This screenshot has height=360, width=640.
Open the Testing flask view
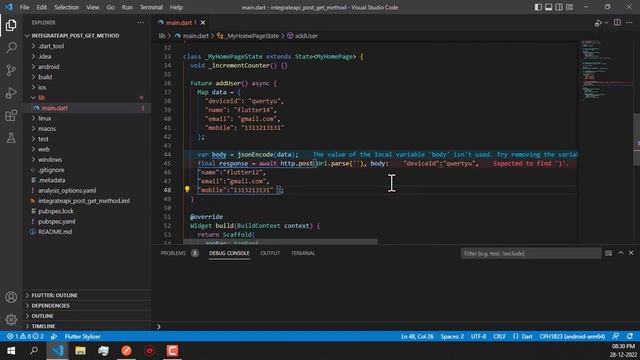pos(11,138)
